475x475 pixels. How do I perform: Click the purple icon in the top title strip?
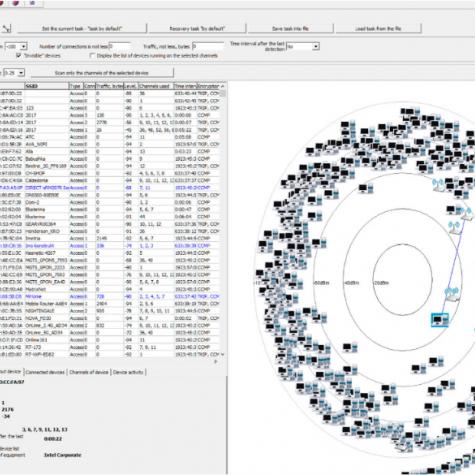point(15,3)
